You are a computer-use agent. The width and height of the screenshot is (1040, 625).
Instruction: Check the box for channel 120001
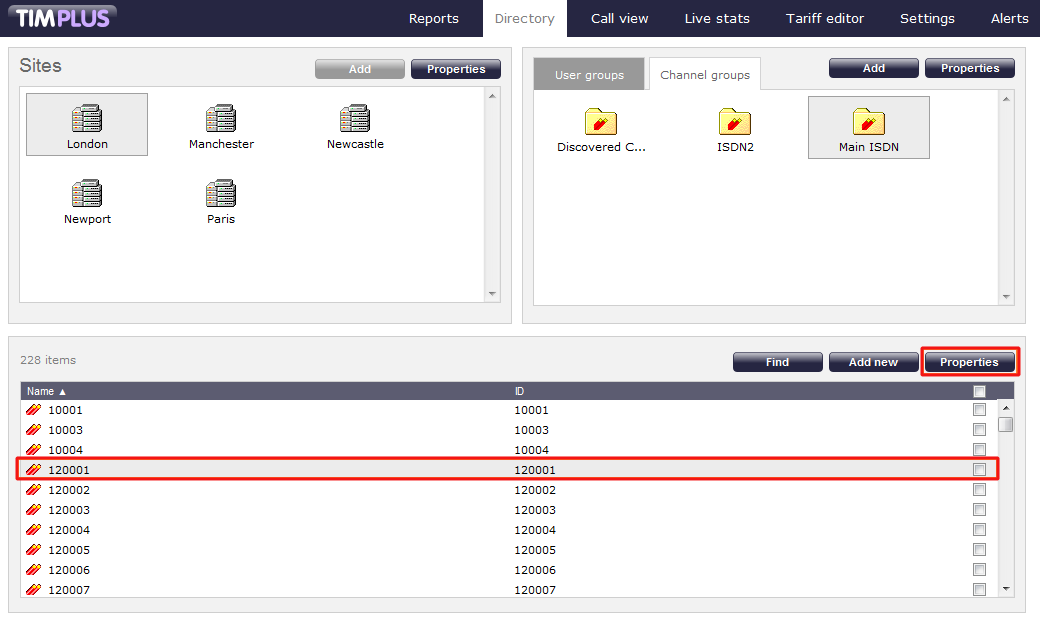click(x=979, y=470)
